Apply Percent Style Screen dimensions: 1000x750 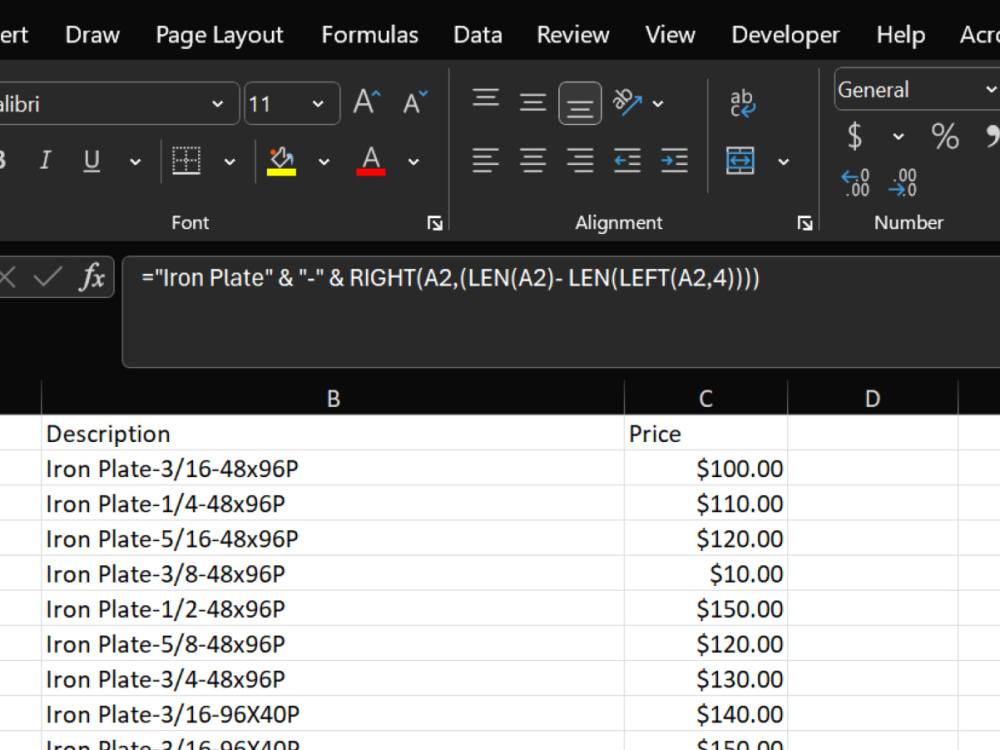point(945,136)
